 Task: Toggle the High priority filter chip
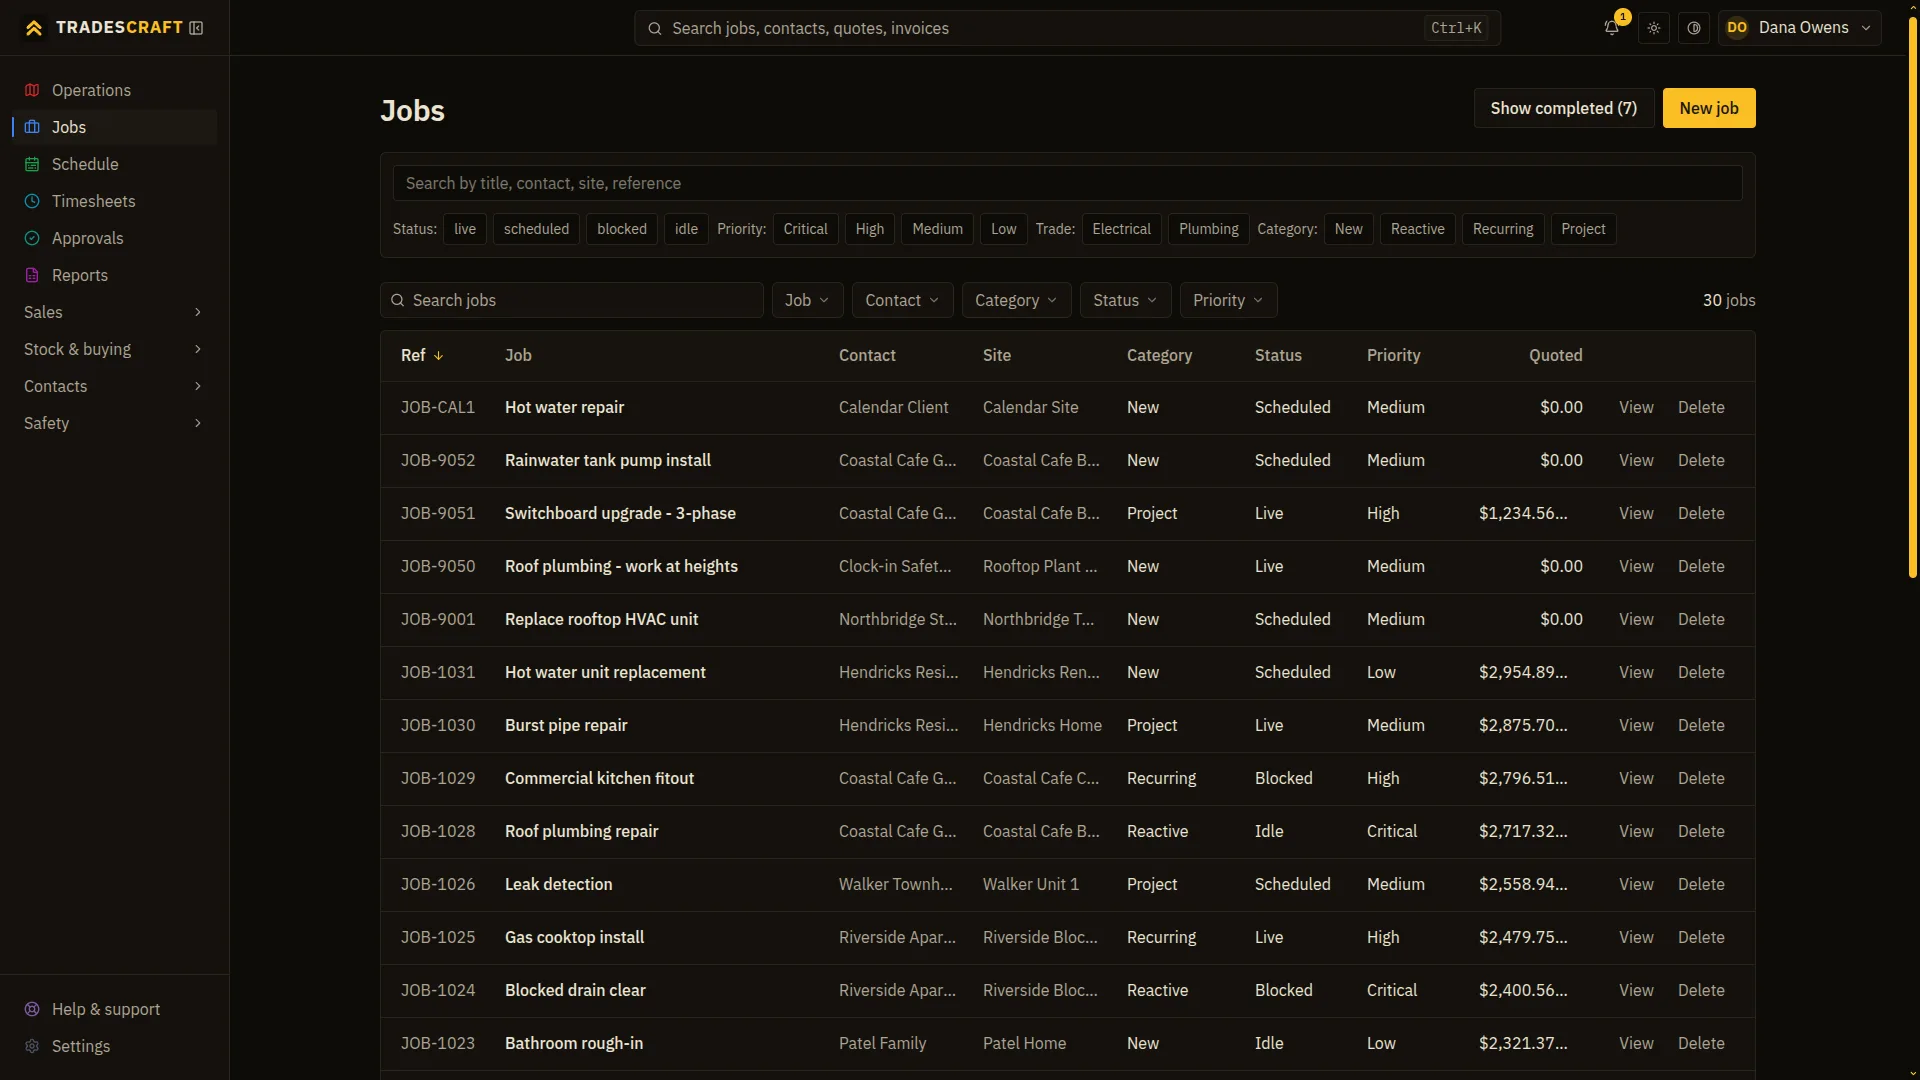pos(870,229)
